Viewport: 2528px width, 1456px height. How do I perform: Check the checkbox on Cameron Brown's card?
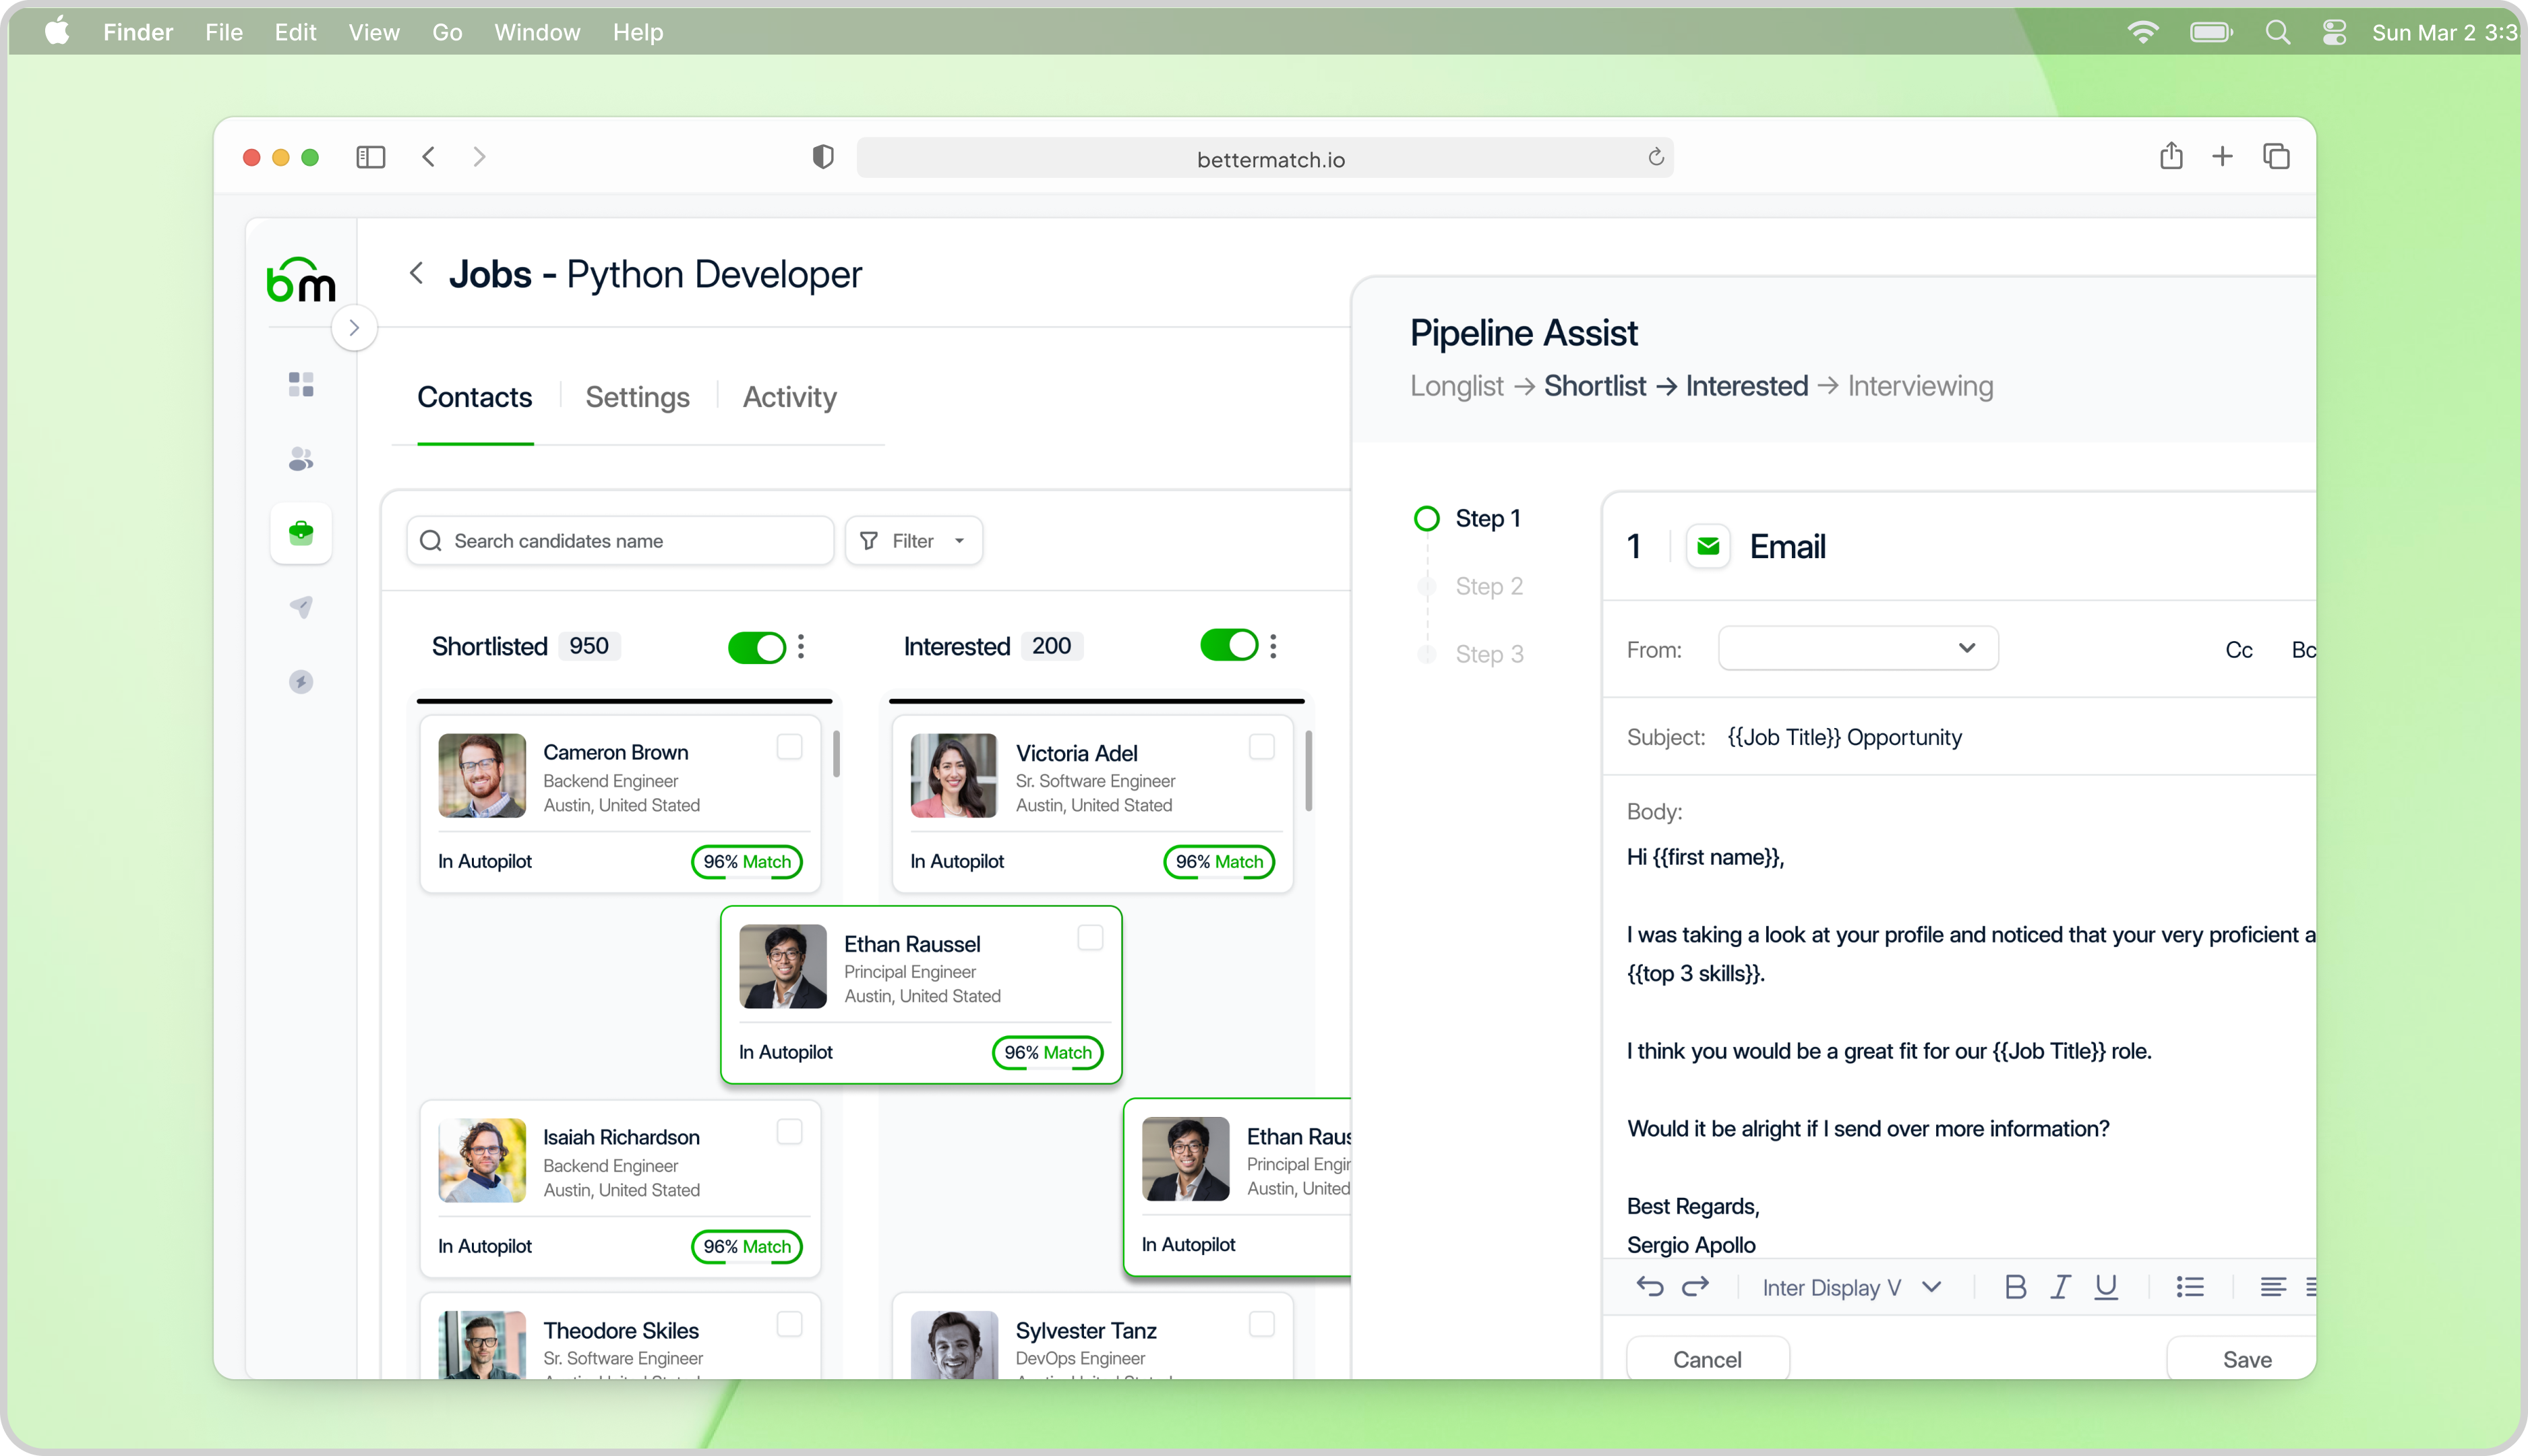pyautogui.click(x=789, y=745)
